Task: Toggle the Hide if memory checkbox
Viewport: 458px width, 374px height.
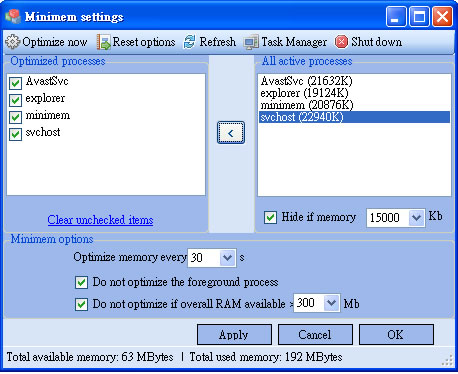Action: click(x=270, y=218)
